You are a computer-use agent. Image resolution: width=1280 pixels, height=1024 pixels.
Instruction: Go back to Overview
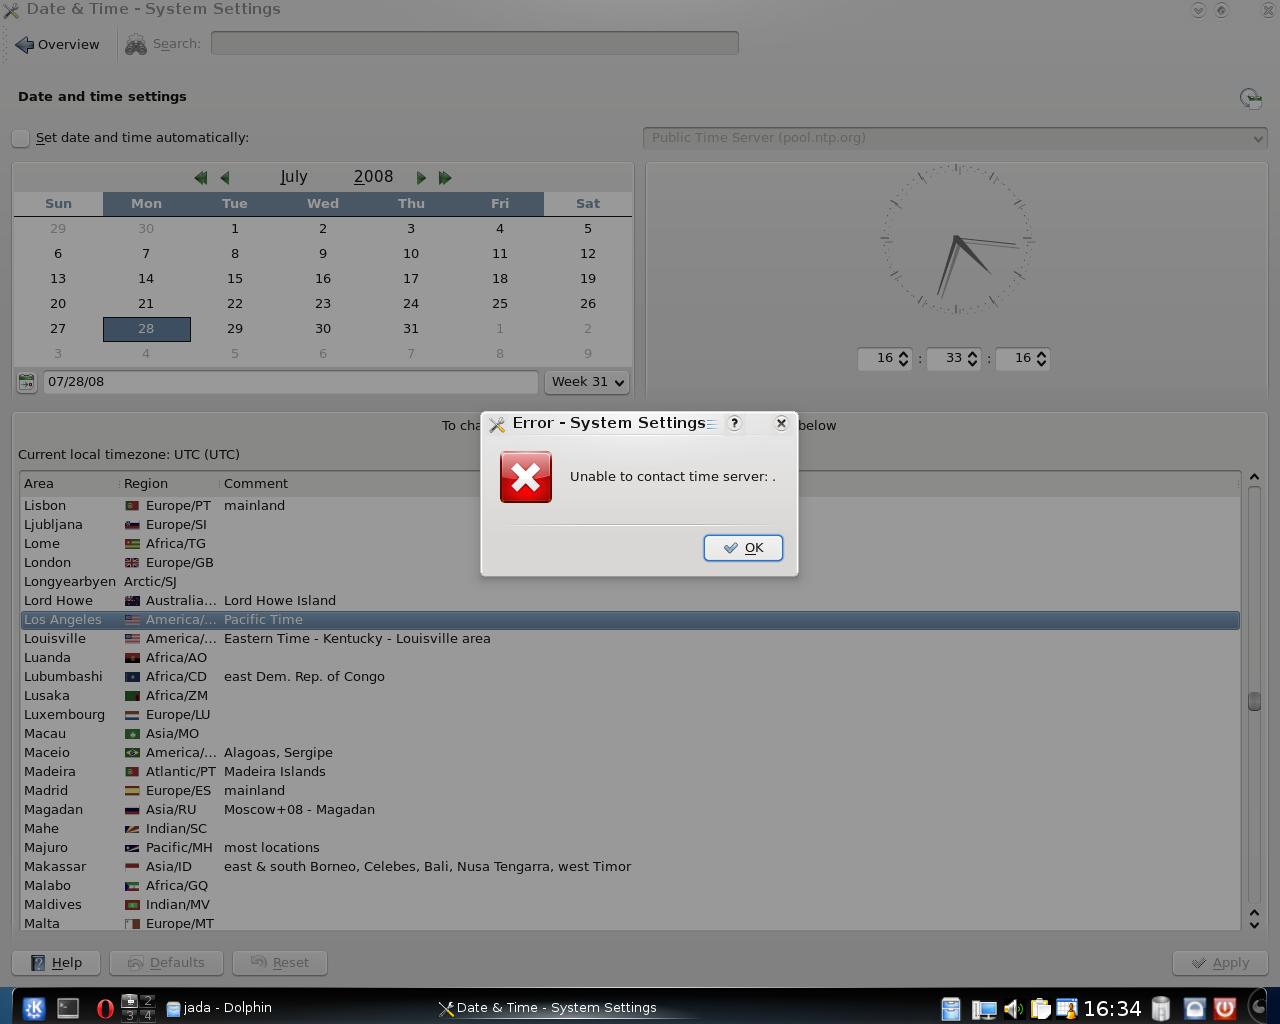pyautogui.click(x=58, y=44)
